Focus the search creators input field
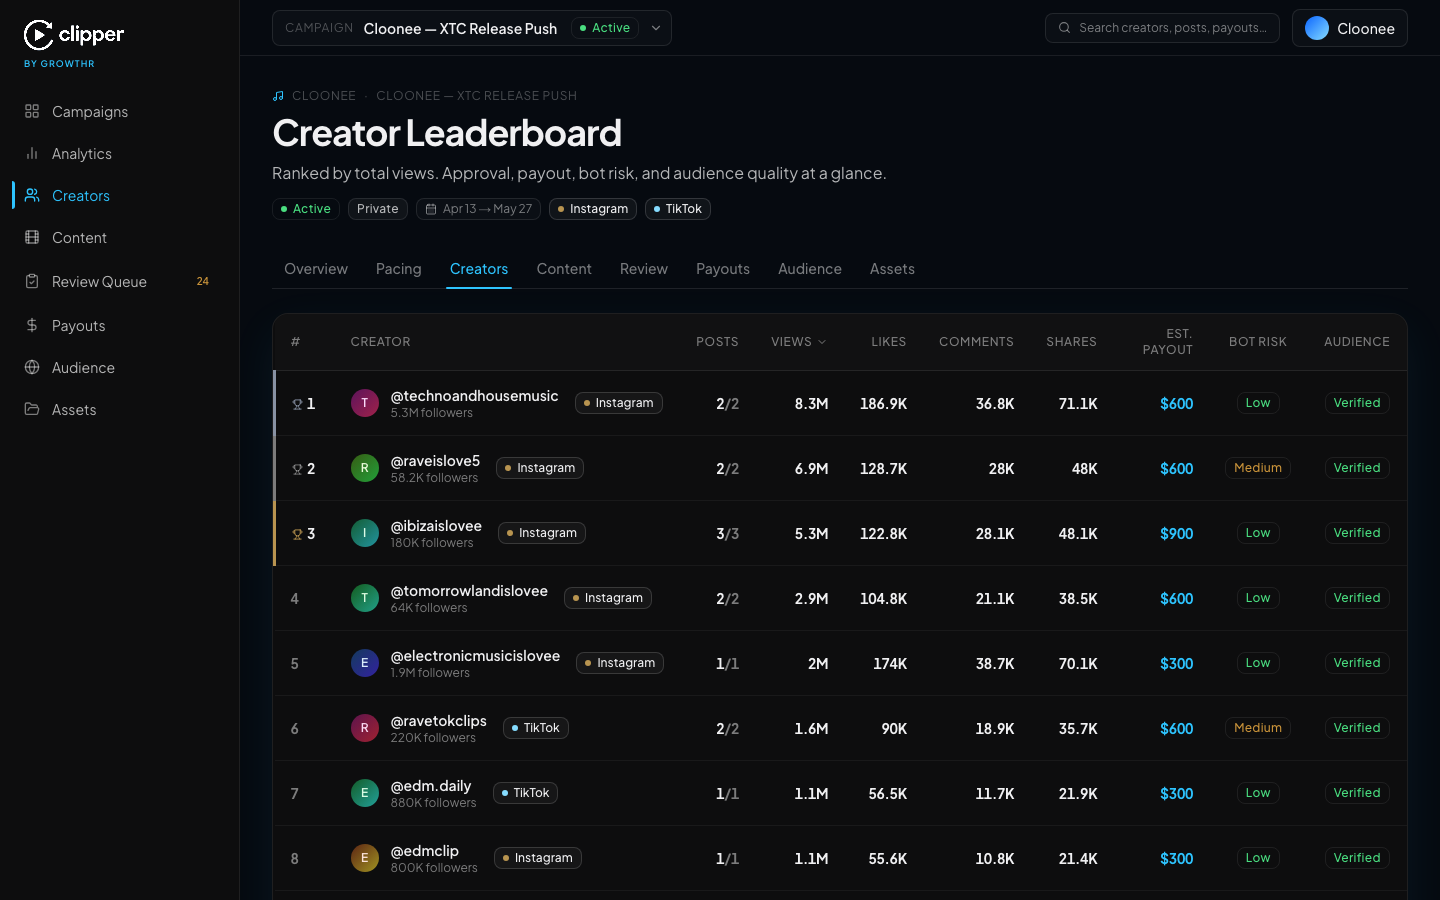 [1162, 28]
